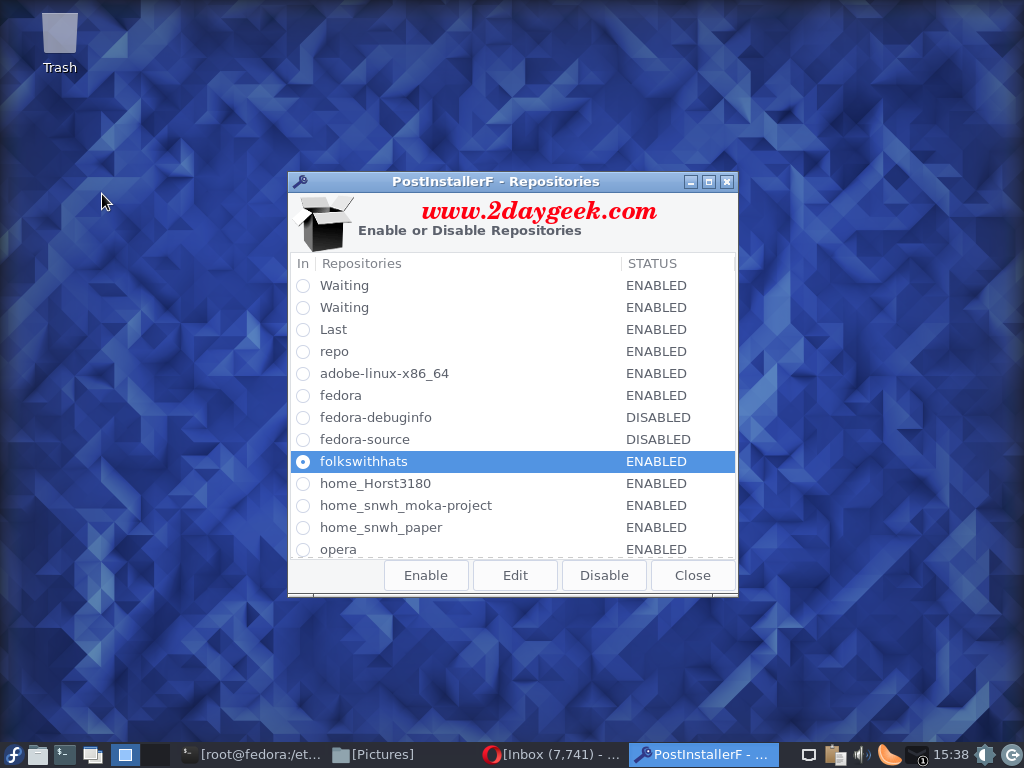
Task: Open clipboard manager tray icon
Action: pyautogui.click(x=835, y=755)
